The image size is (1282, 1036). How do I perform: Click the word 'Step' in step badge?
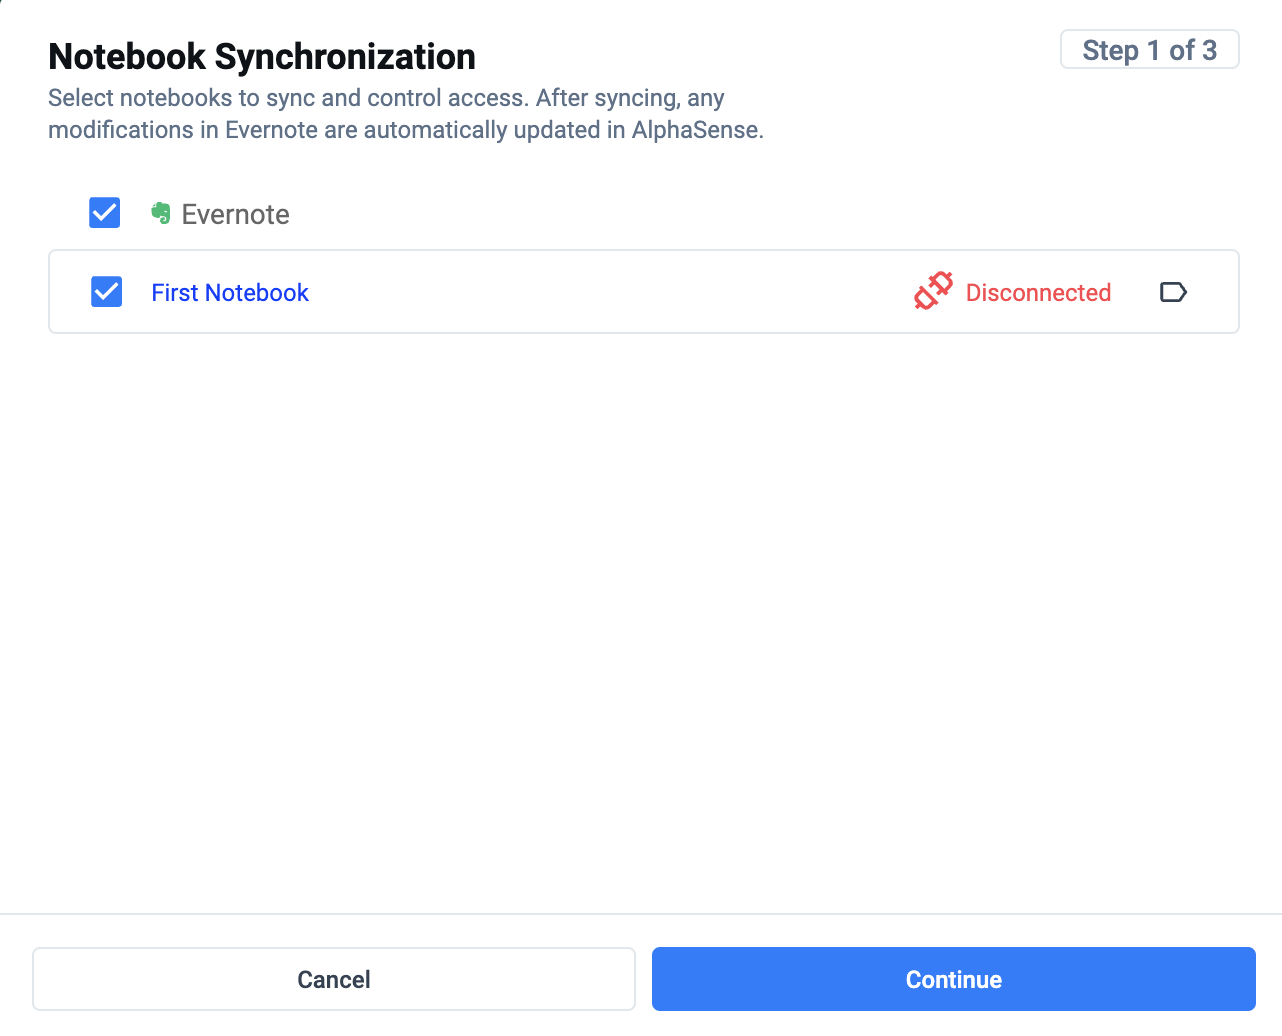coord(1110,50)
